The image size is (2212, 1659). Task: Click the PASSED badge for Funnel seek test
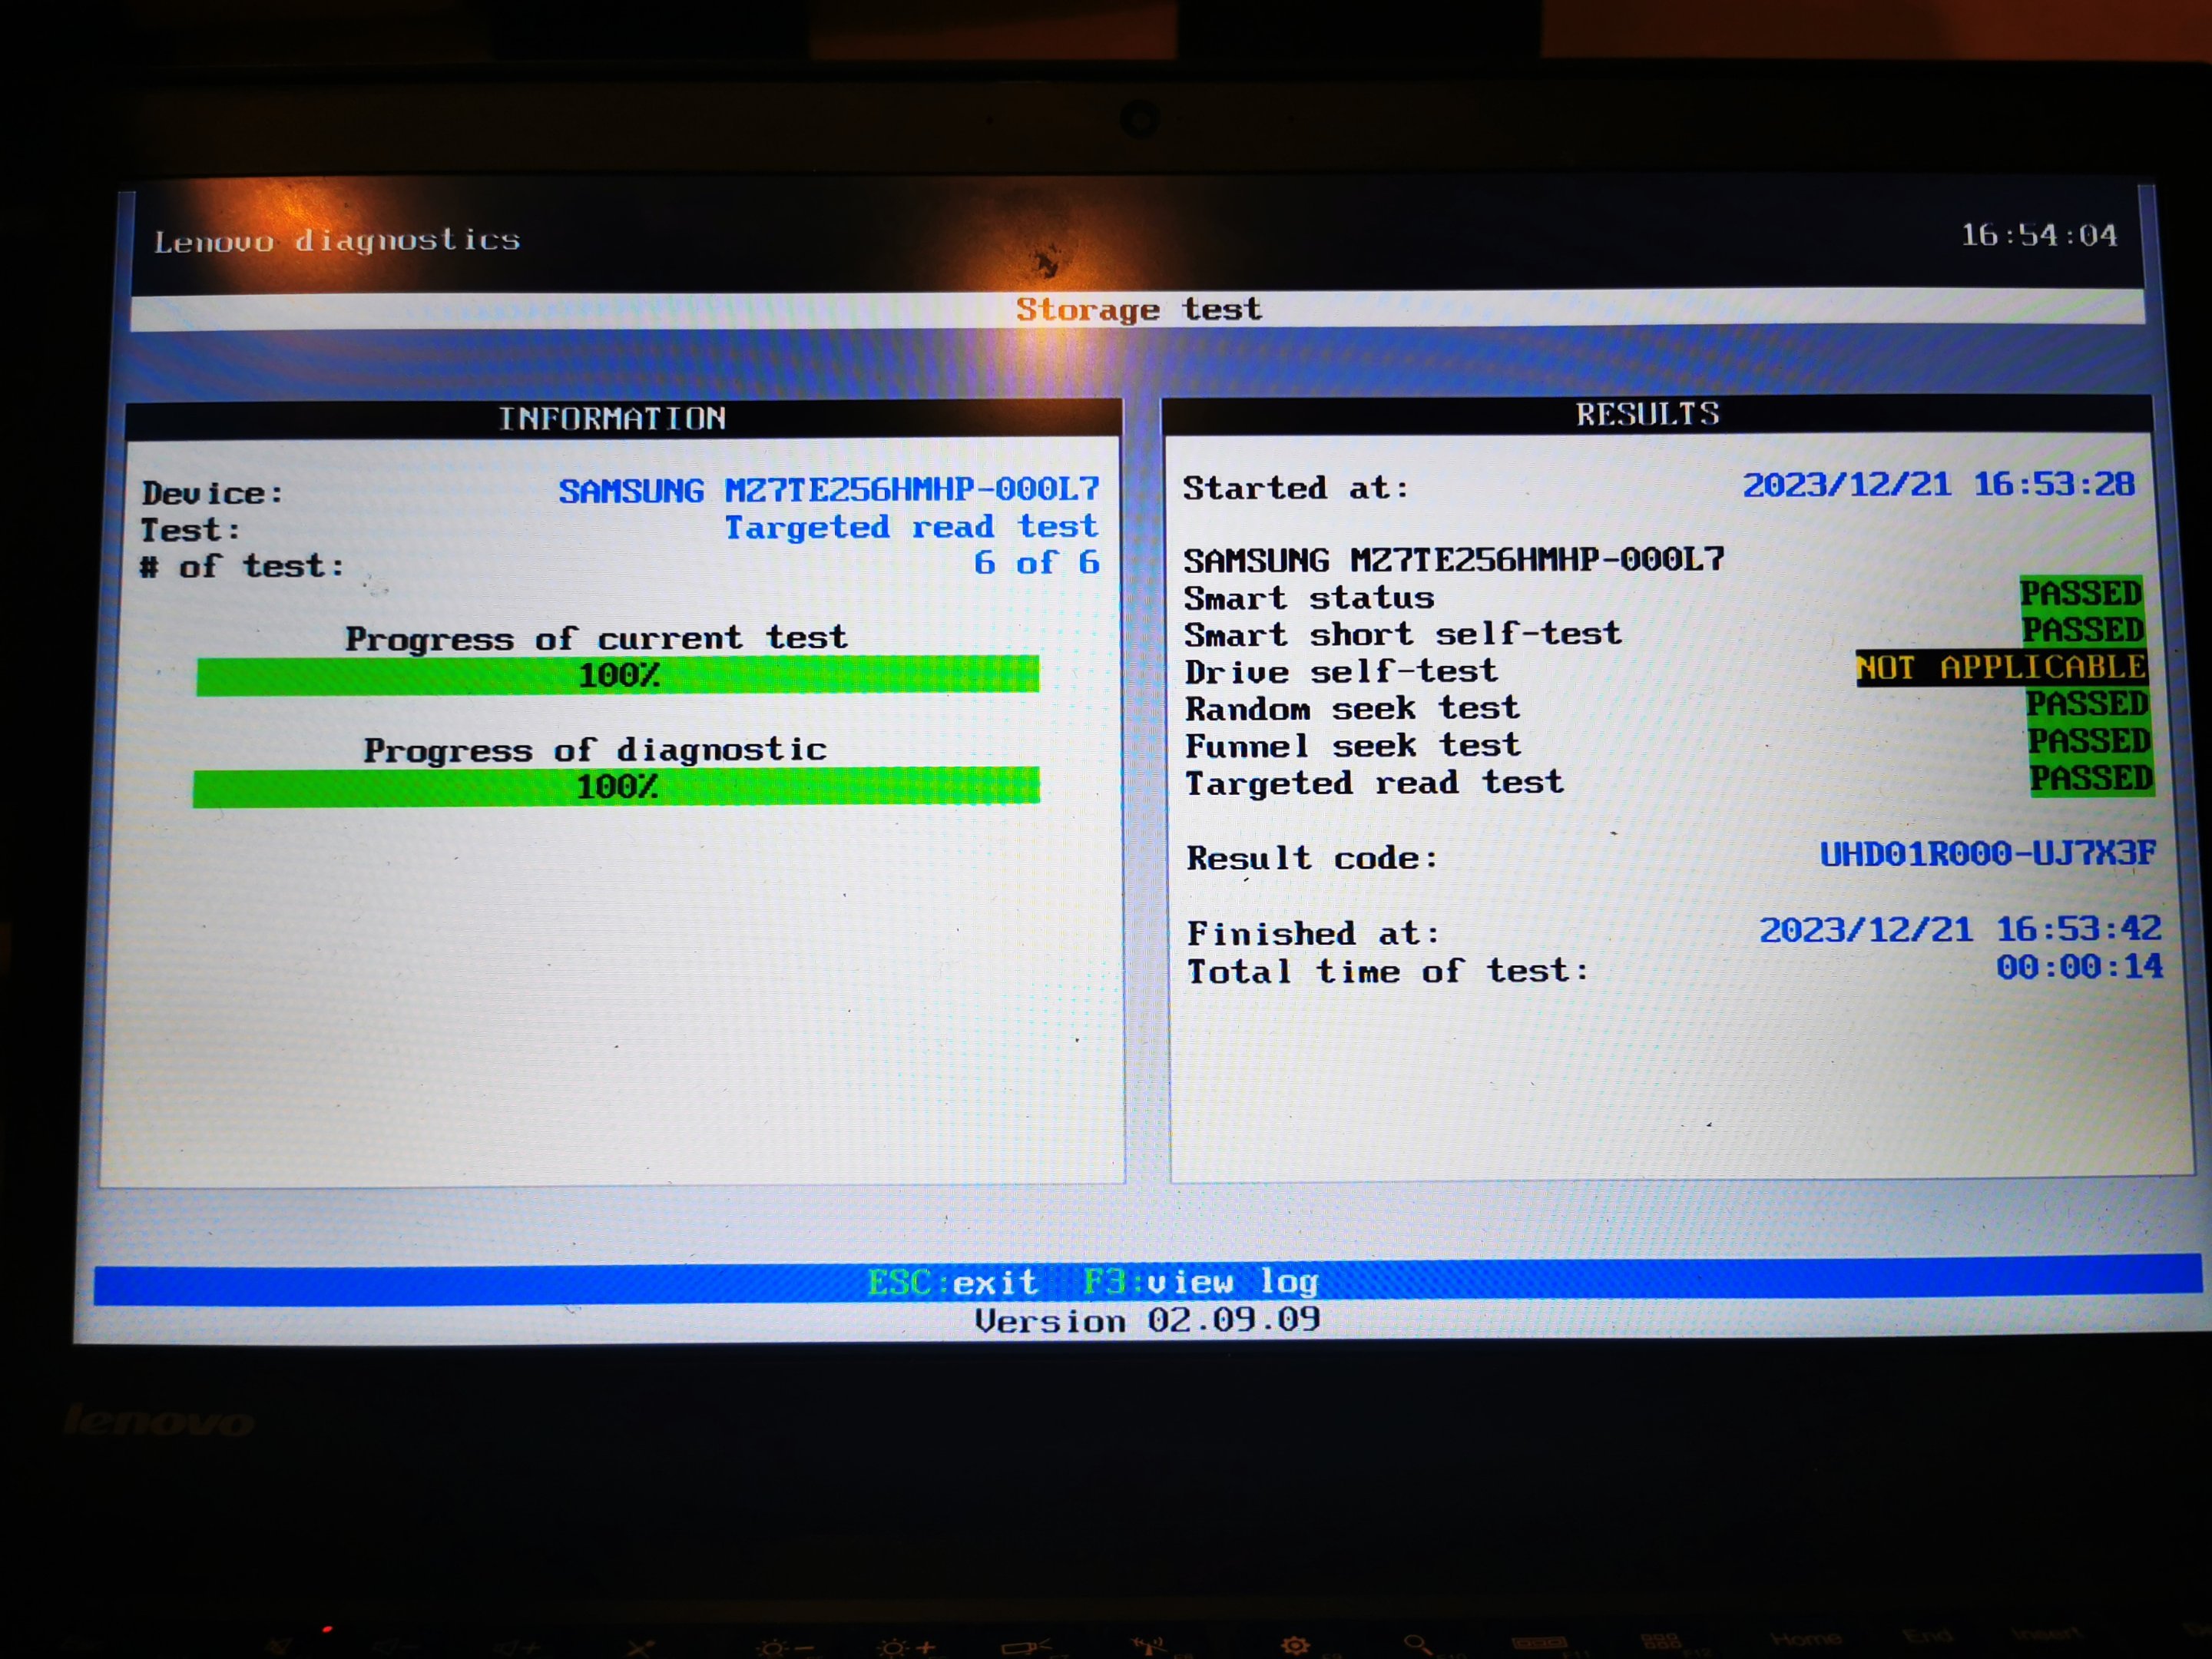[2089, 741]
